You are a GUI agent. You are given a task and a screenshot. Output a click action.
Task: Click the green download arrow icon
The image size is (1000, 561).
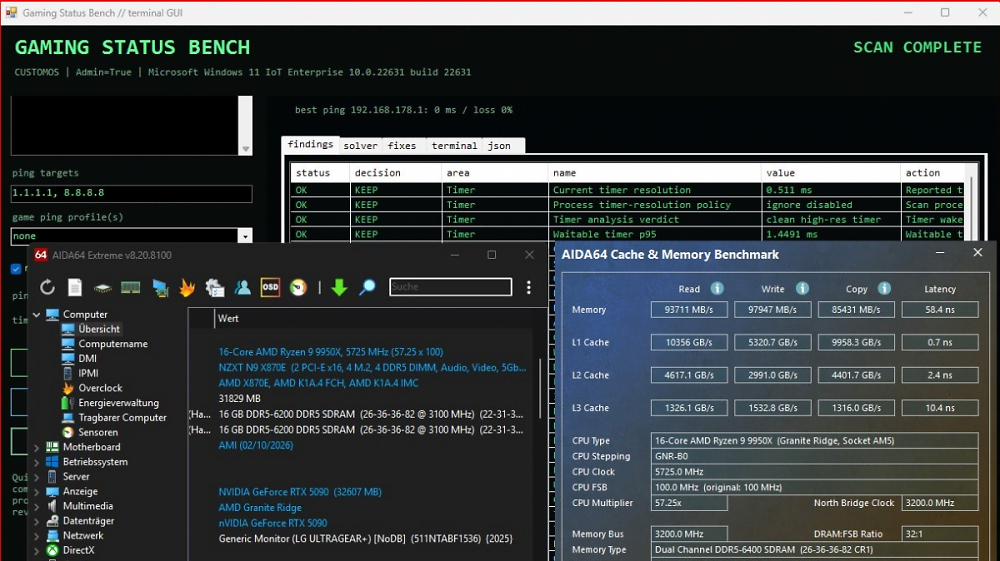pyautogui.click(x=339, y=288)
